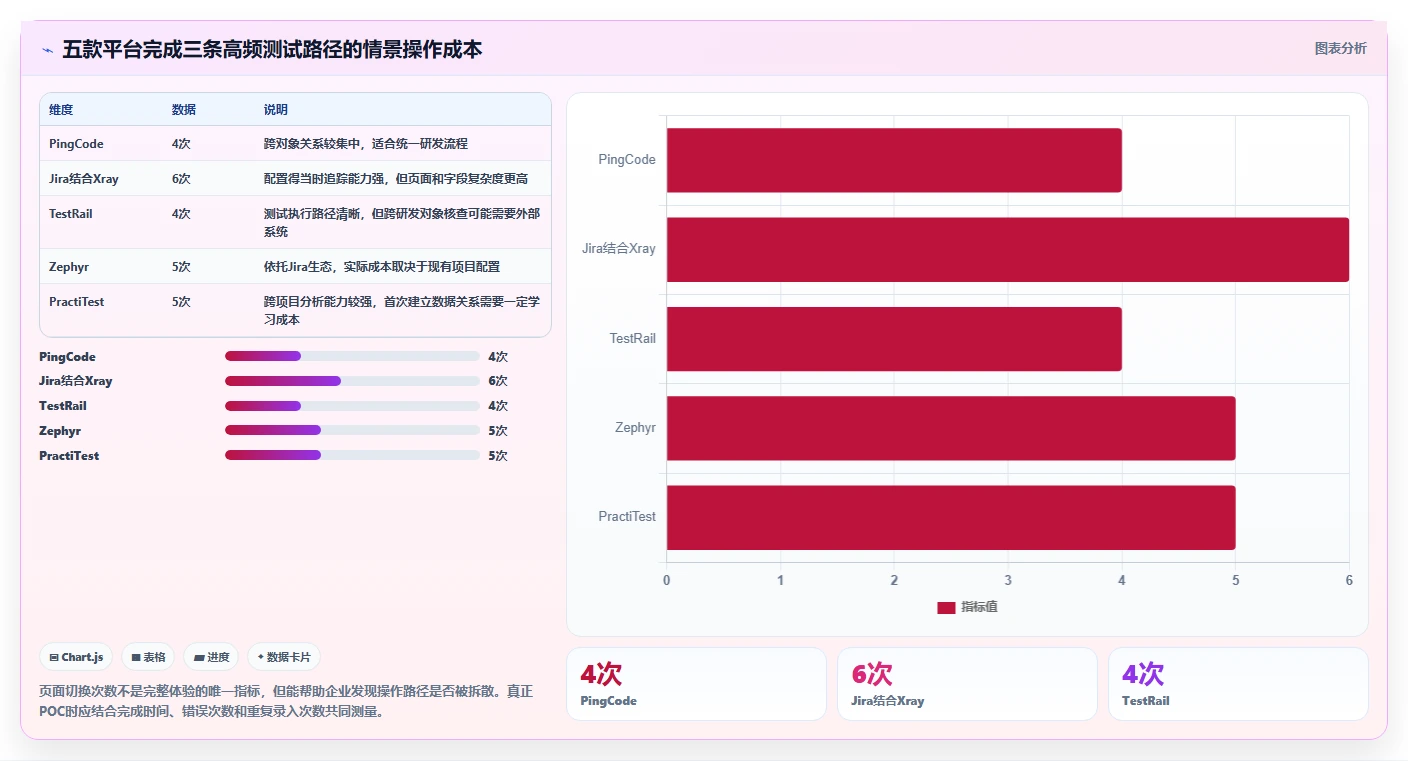Click the Zephyr label on the chart axis
The width and height of the screenshot is (1408, 761).
tap(636, 428)
